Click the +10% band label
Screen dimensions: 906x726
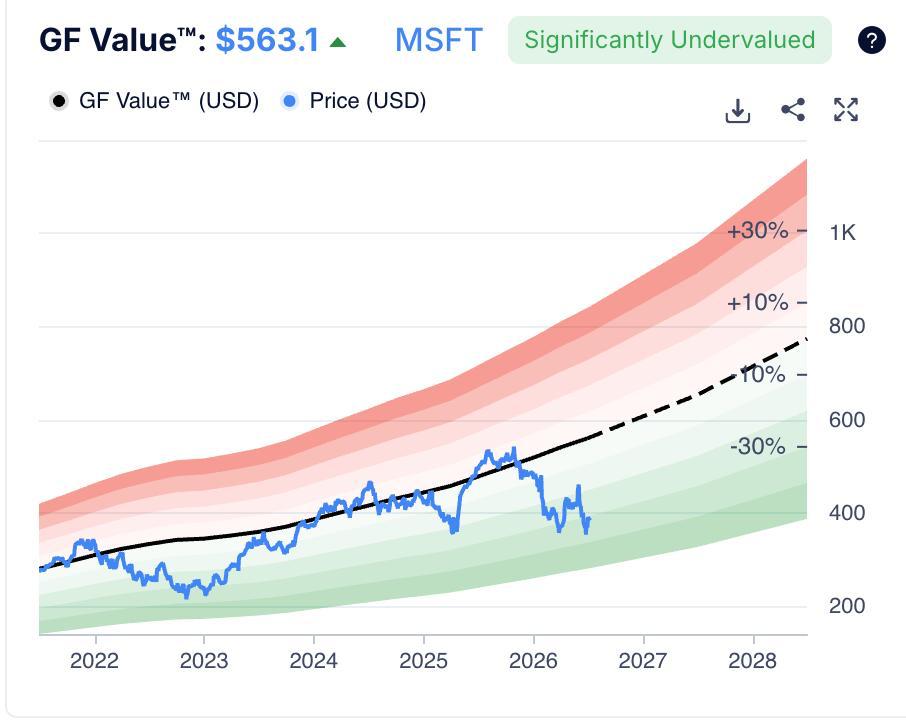758,303
